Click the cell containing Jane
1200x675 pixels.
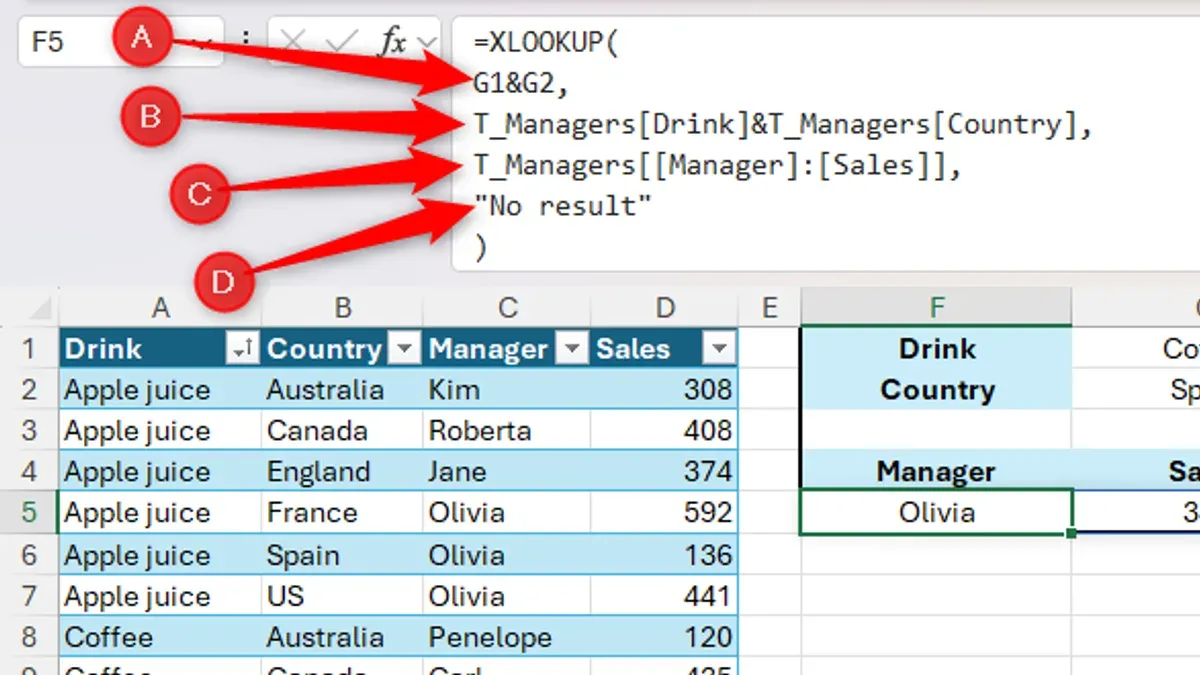point(507,472)
